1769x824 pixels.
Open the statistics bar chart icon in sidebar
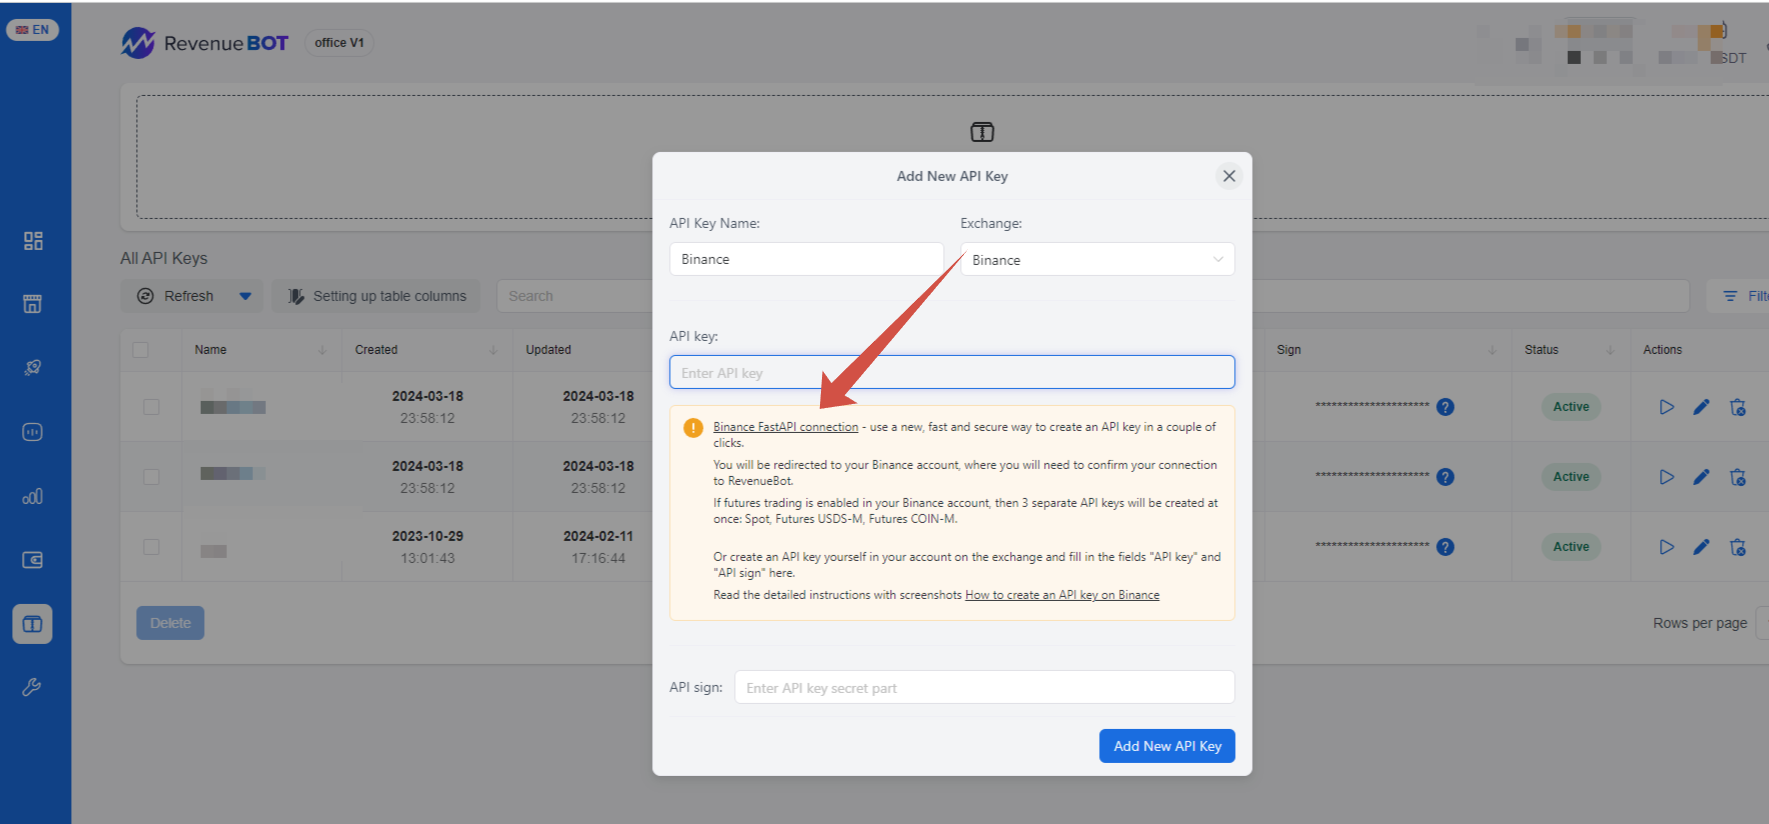pyautogui.click(x=33, y=496)
